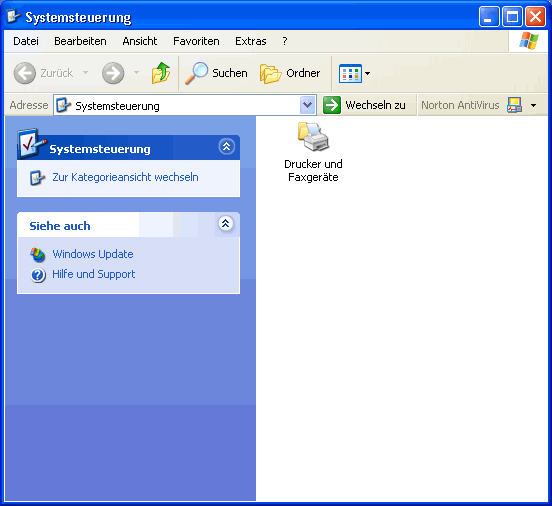The height and width of the screenshot is (506, 552).
Task: Open the Ansicht menu
Action: coord(140,41)
